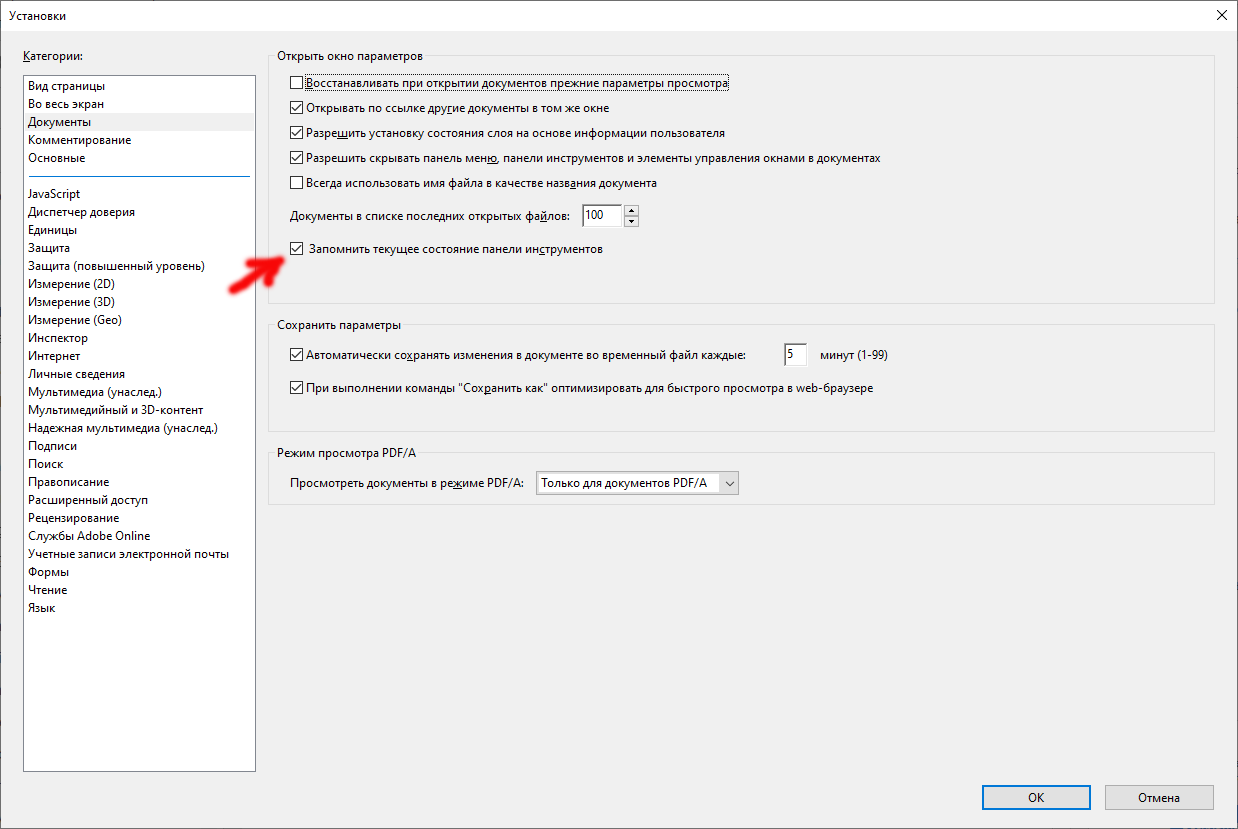
Task: Select 'Измерение (2D)' category
Action: [139, 284]
